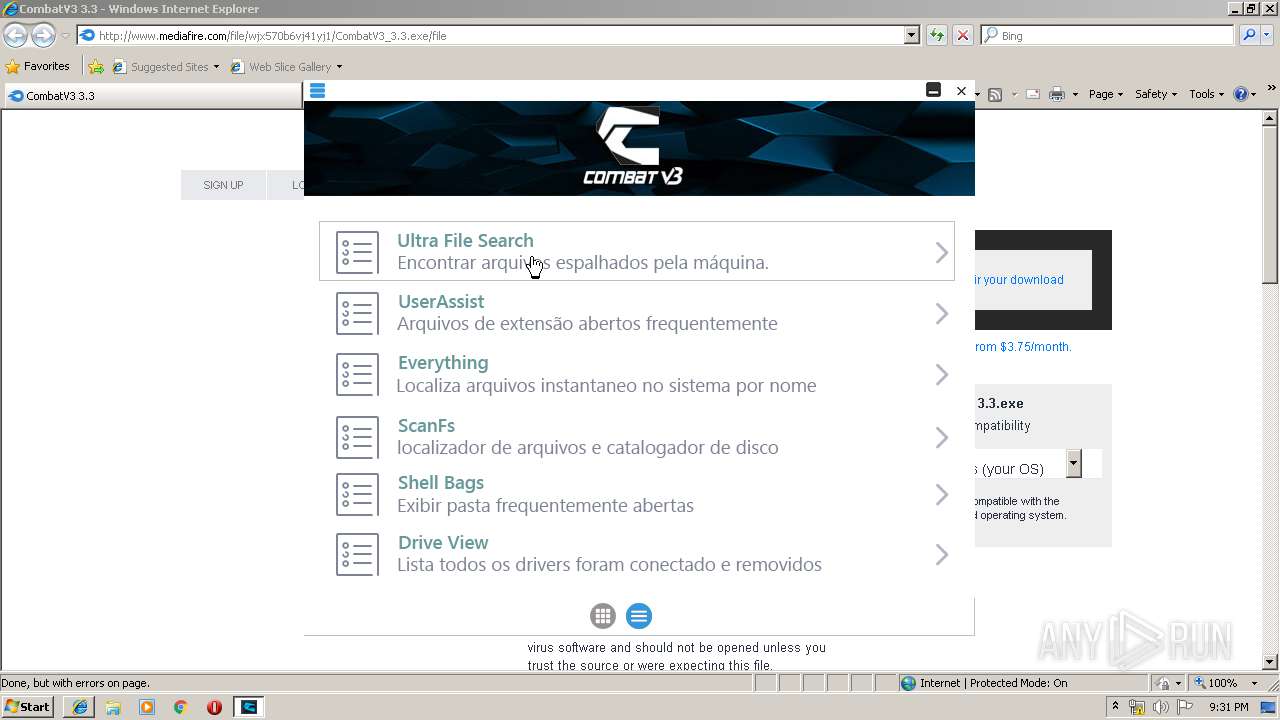
Task: Click the Combat V3 logo banner
Action: coord(639,148)
